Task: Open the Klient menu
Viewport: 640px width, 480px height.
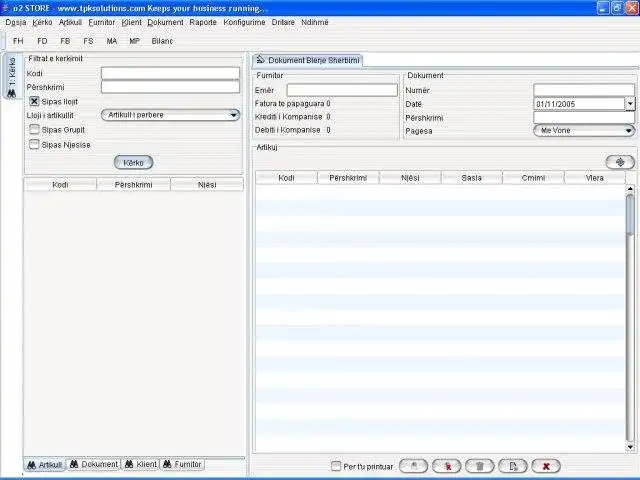Action: (x=131, y=22)
